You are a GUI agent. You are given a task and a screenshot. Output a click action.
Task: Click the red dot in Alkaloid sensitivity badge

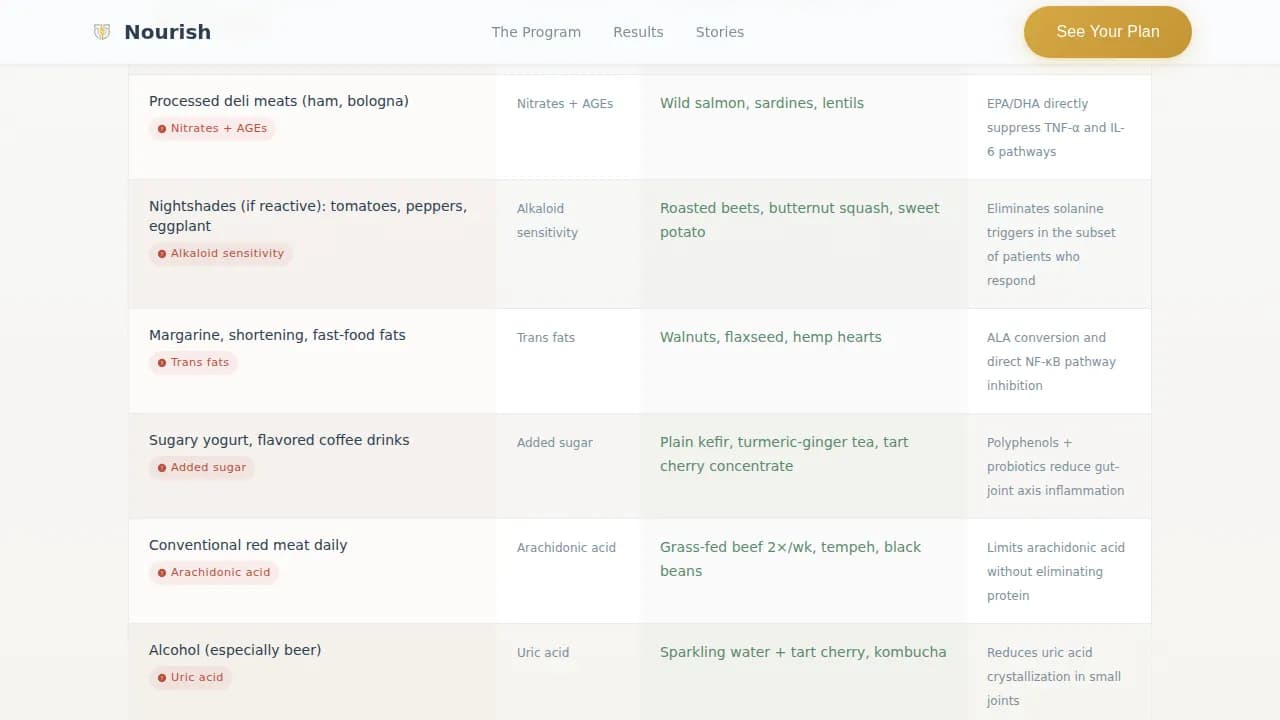[162, 254]
